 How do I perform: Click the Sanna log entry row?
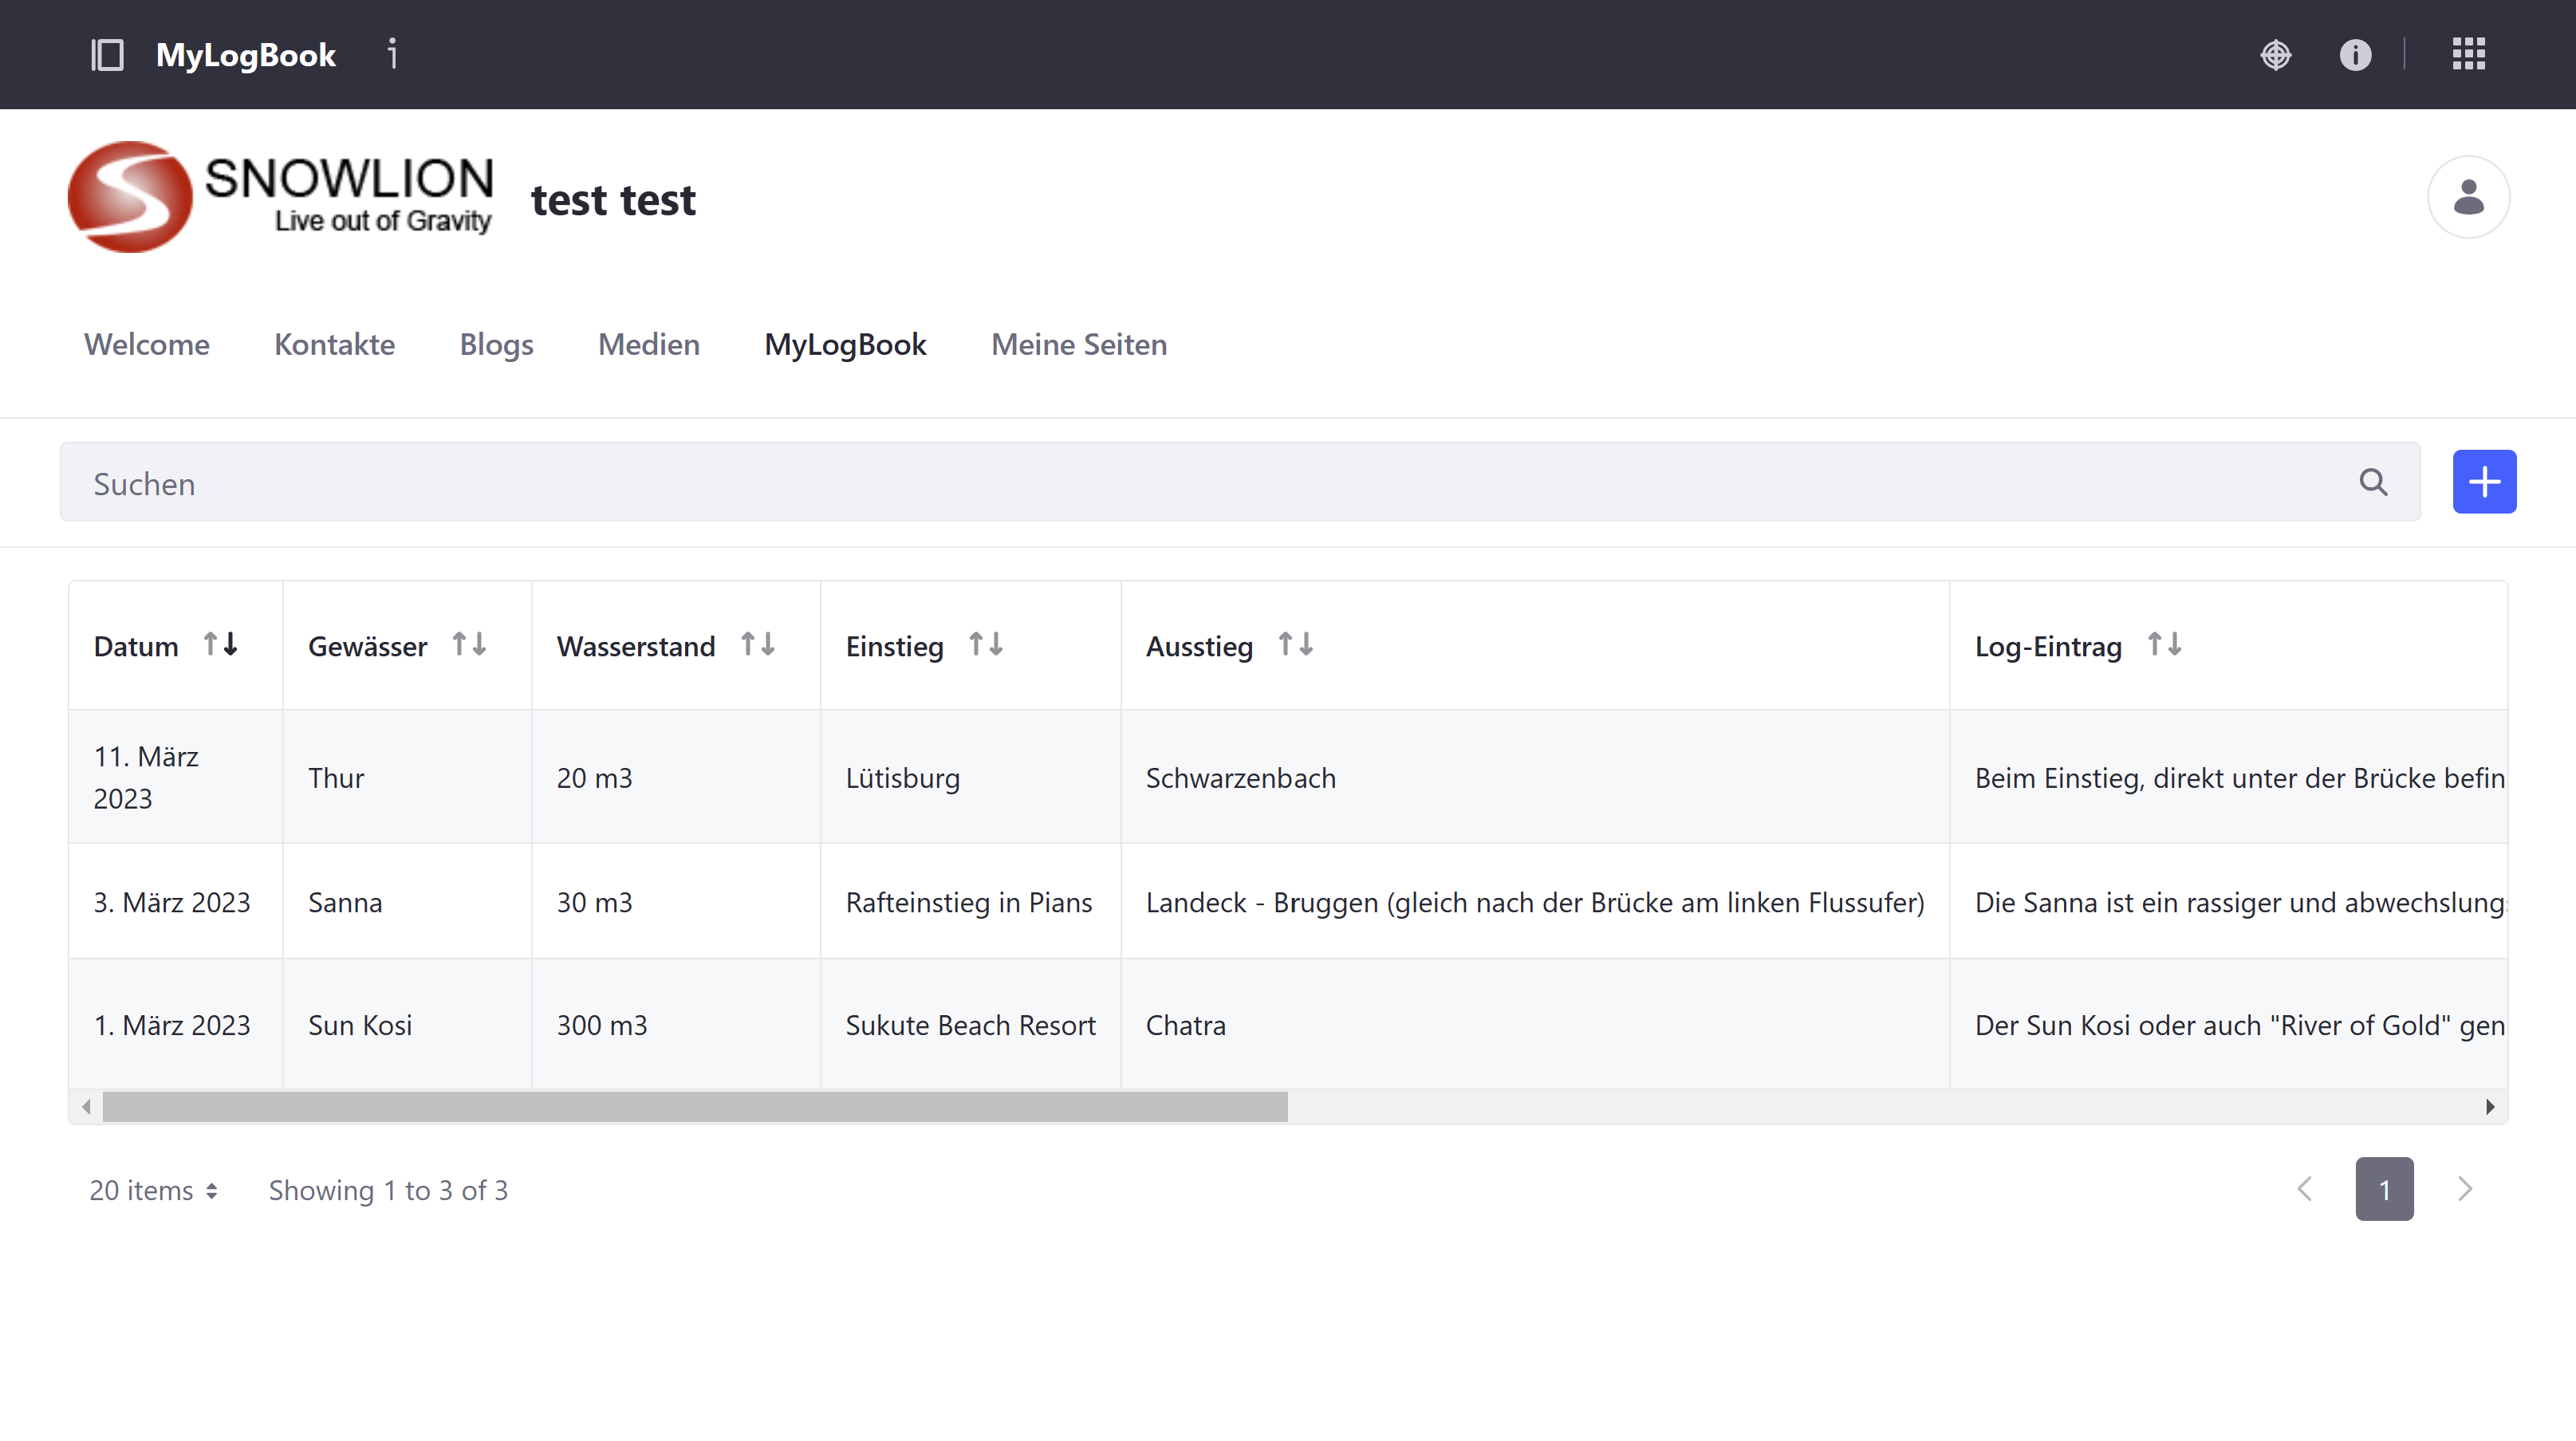(x=1288, y=902)
